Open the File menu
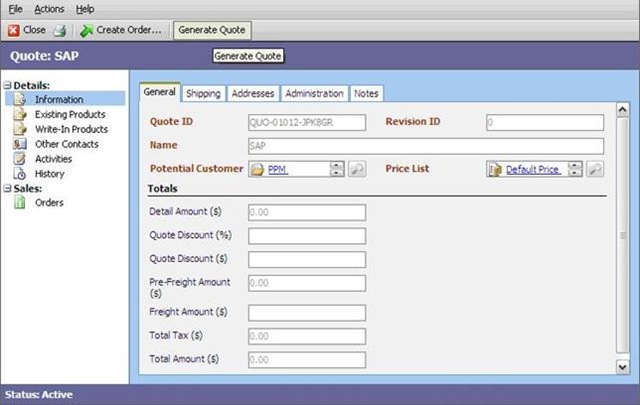Screen dimensions: 640x405 pos(16,9)
